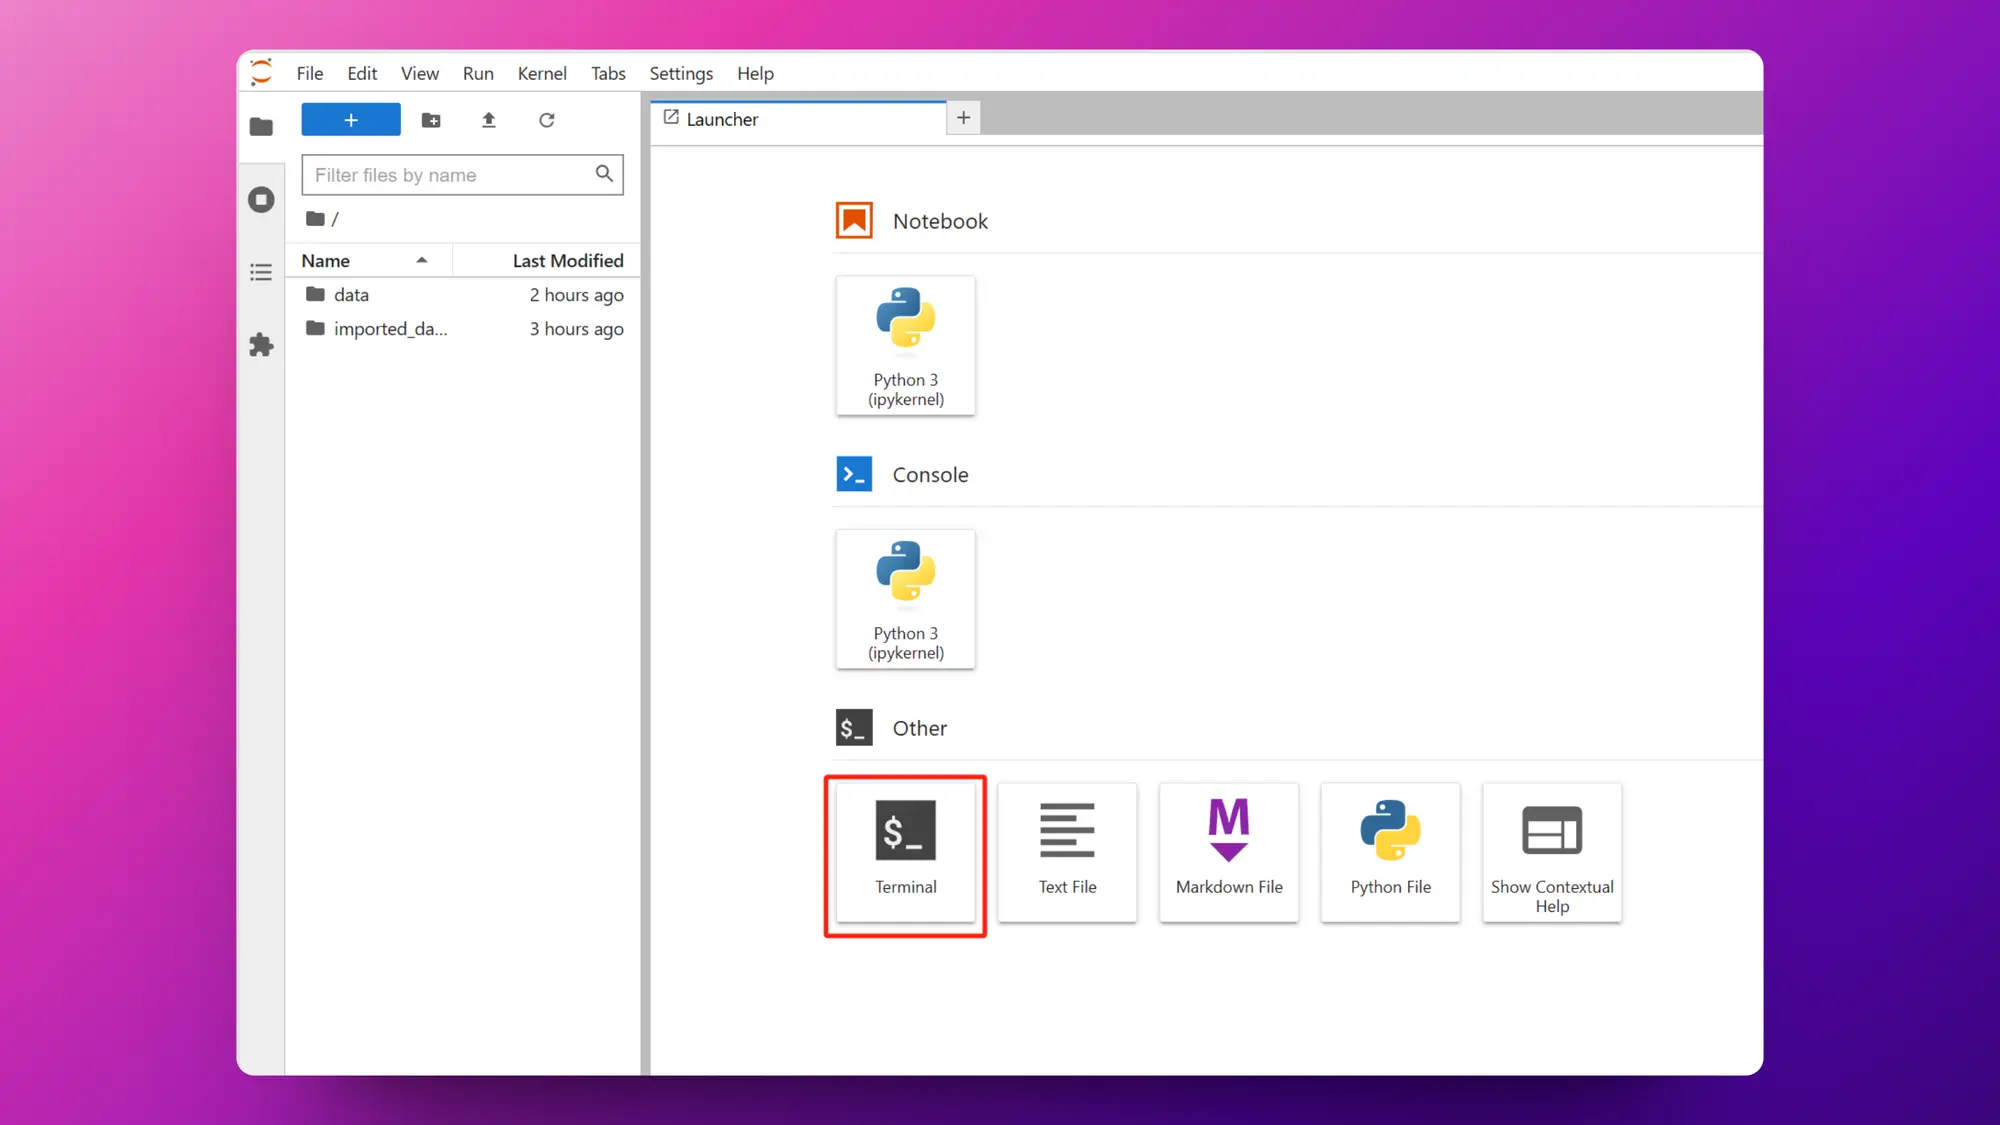Screen dimensions: 2000x1125
Task: Open the Kernel menu
Action: tap(541, 73)
